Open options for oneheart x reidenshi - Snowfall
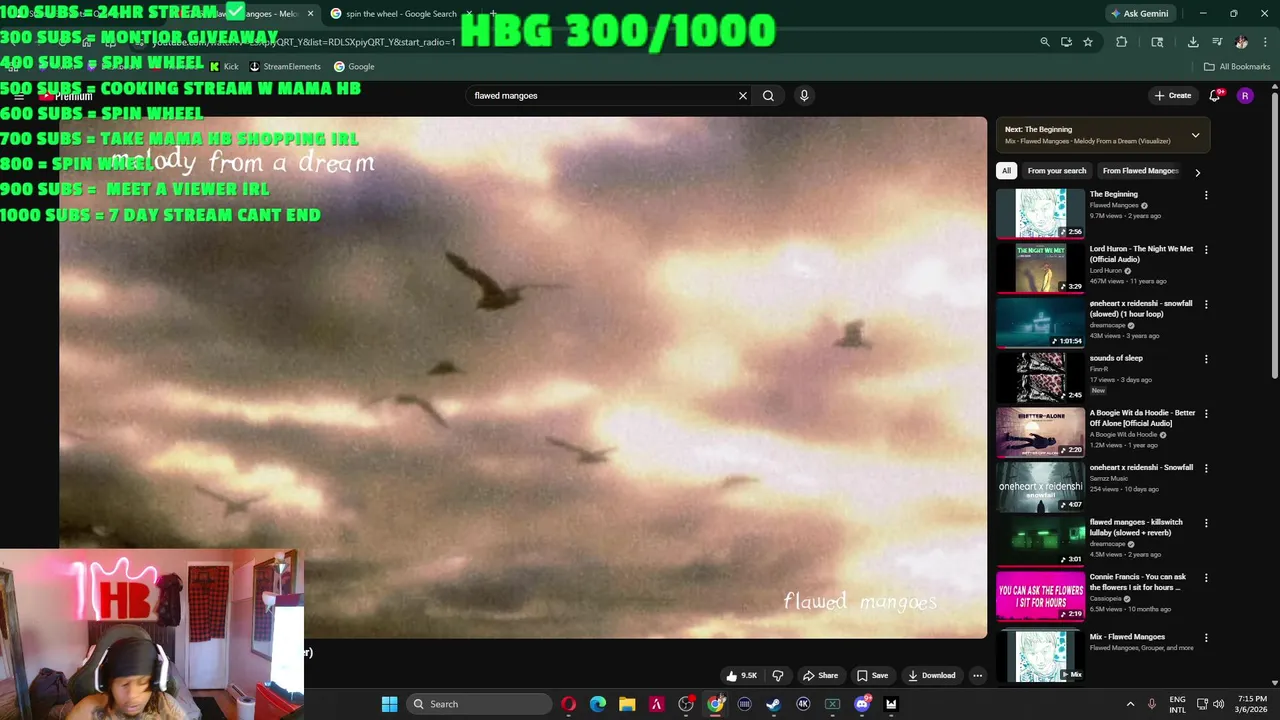1280x720 pixels. [x=1206, y=468]
